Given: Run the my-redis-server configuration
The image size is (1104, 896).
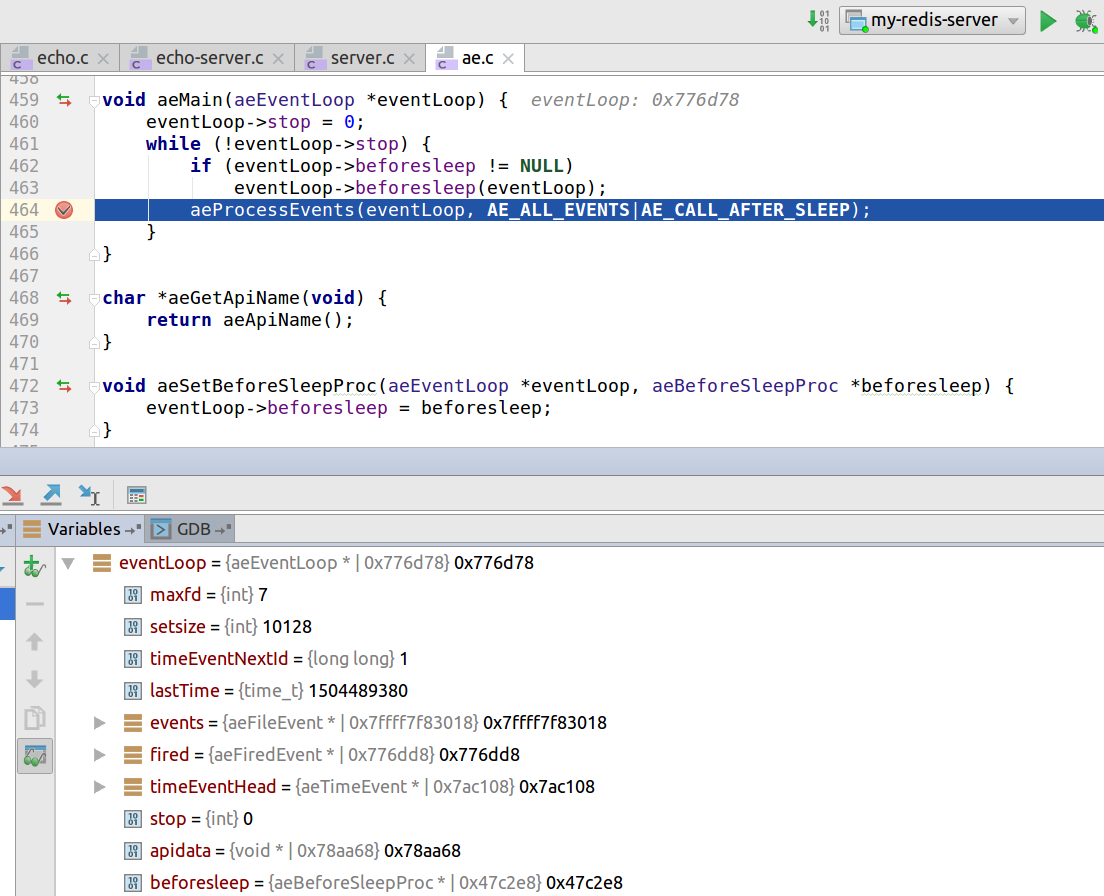Looking at the screenshot, I should pyautogui.click(x=1048, y=21).
